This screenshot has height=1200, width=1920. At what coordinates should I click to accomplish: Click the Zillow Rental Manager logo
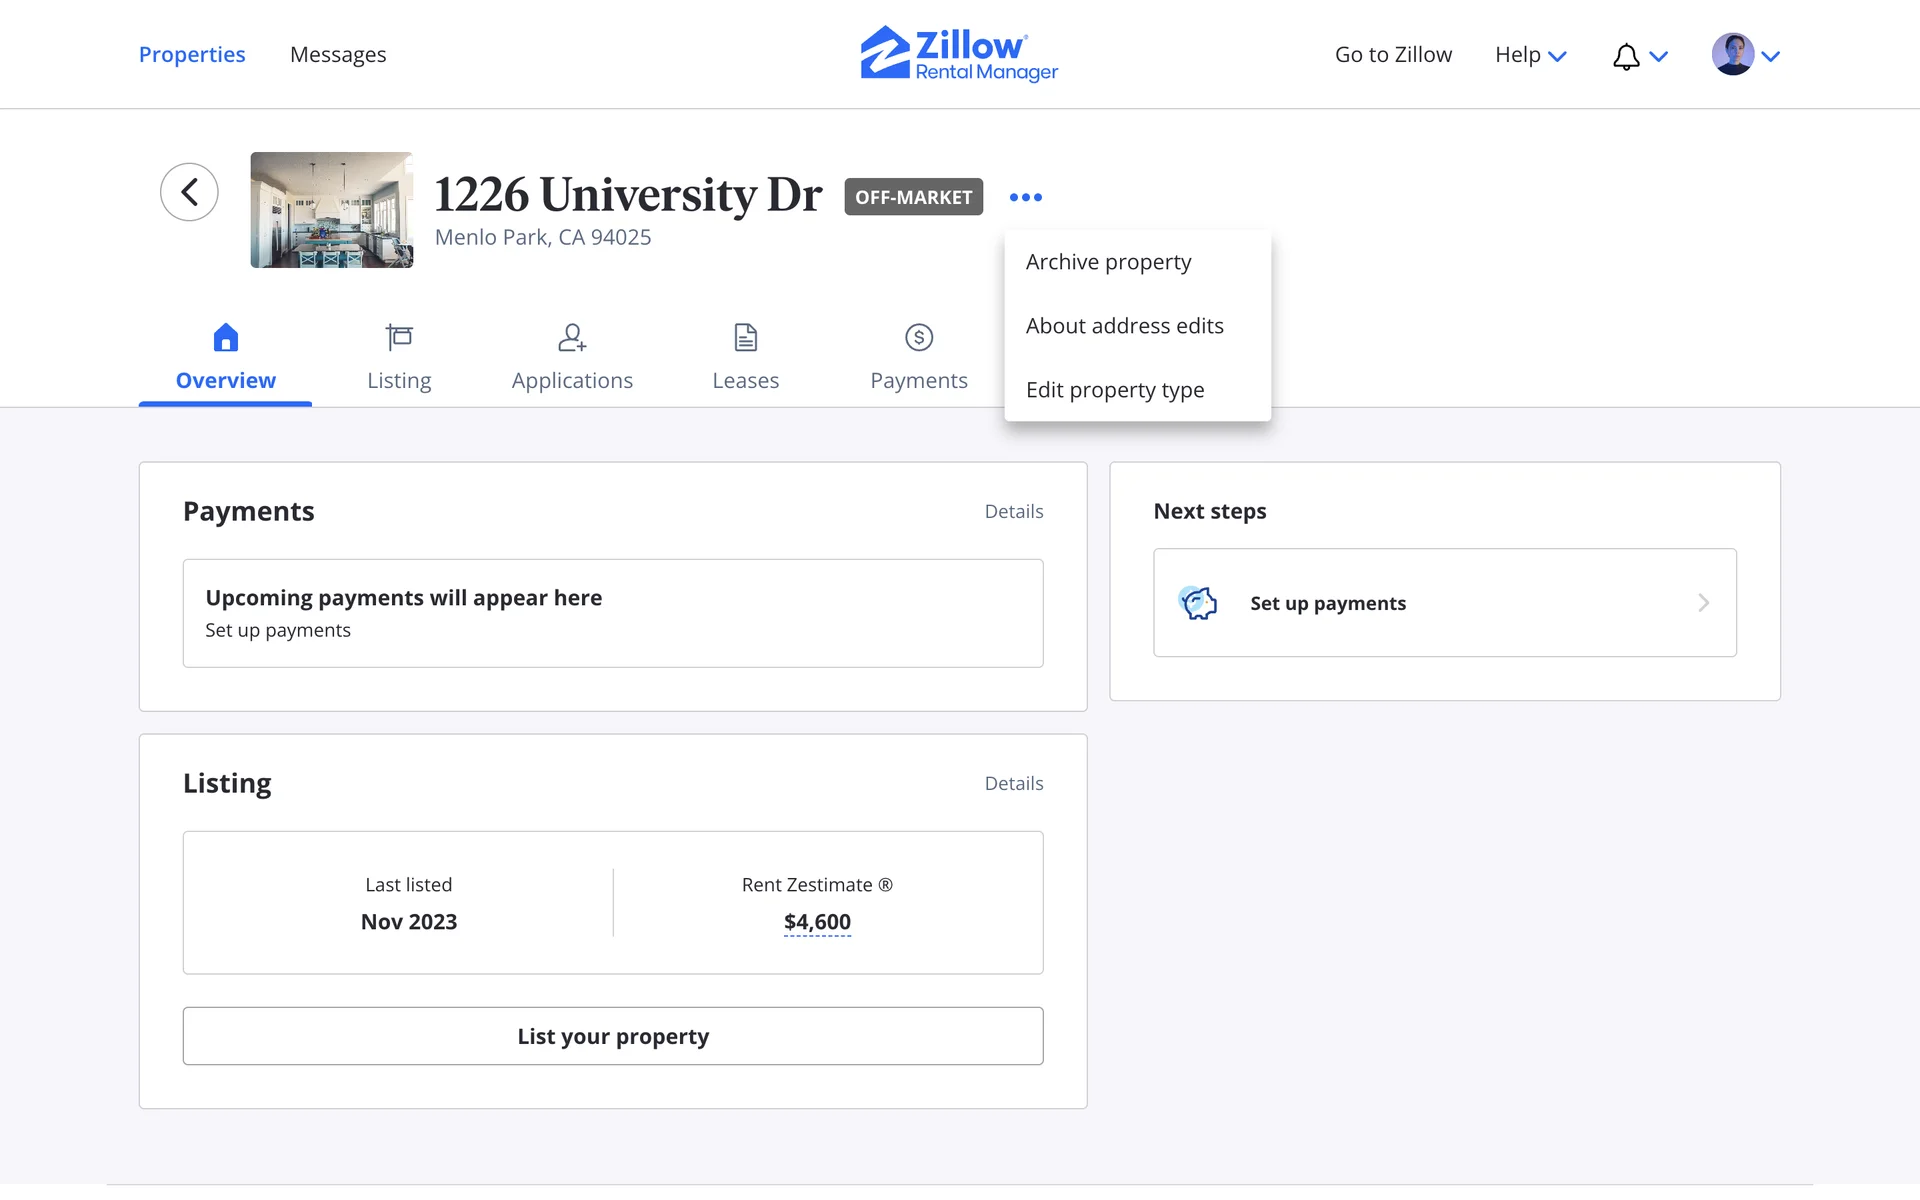pyautogui.click(x=959, y=54)
